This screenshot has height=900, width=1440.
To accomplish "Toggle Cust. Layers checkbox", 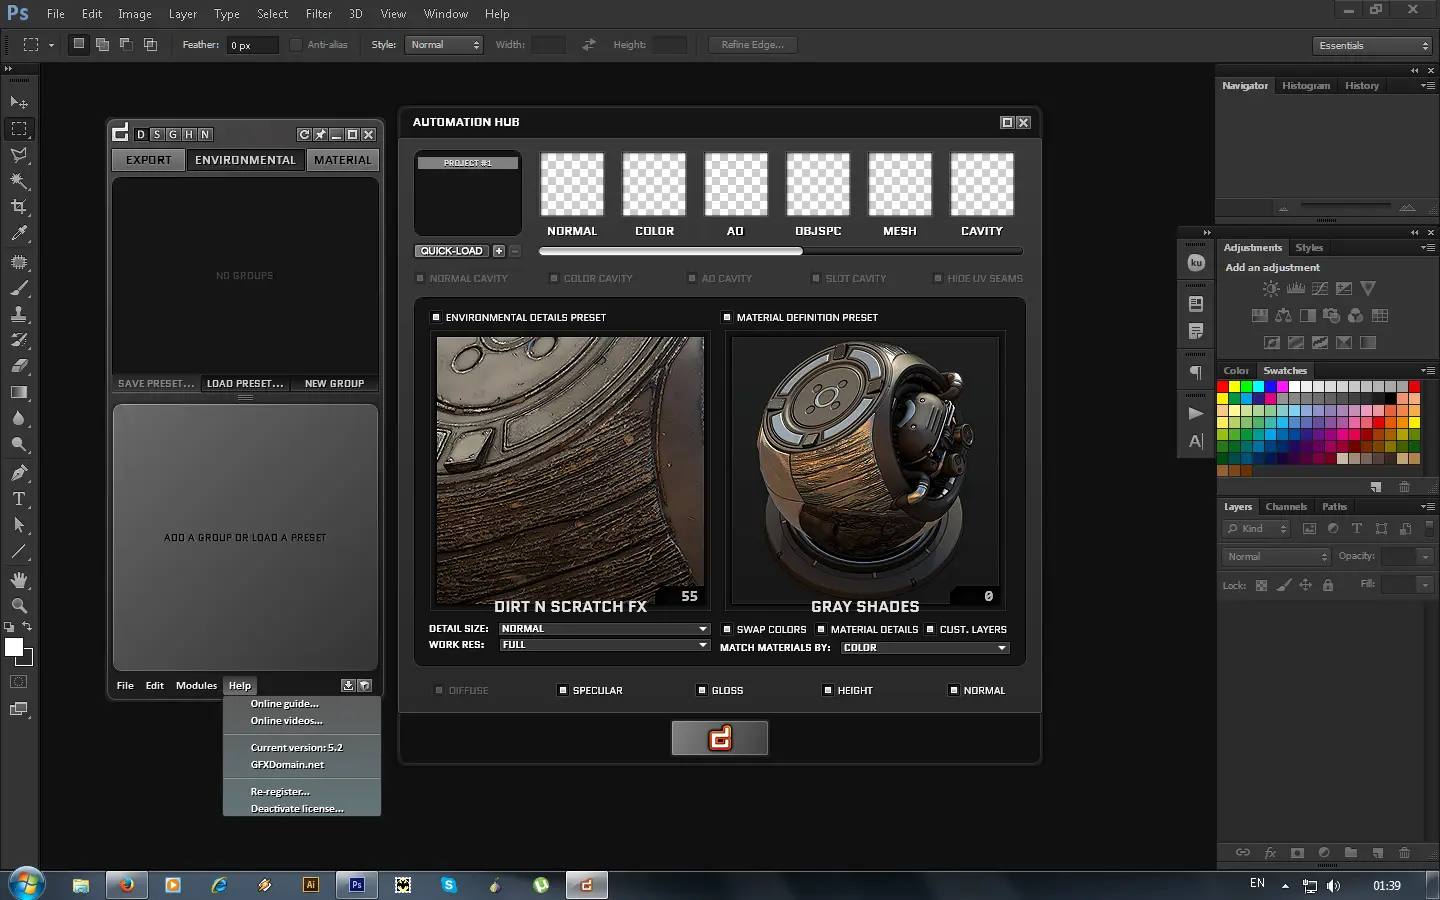I will point(930,630).
